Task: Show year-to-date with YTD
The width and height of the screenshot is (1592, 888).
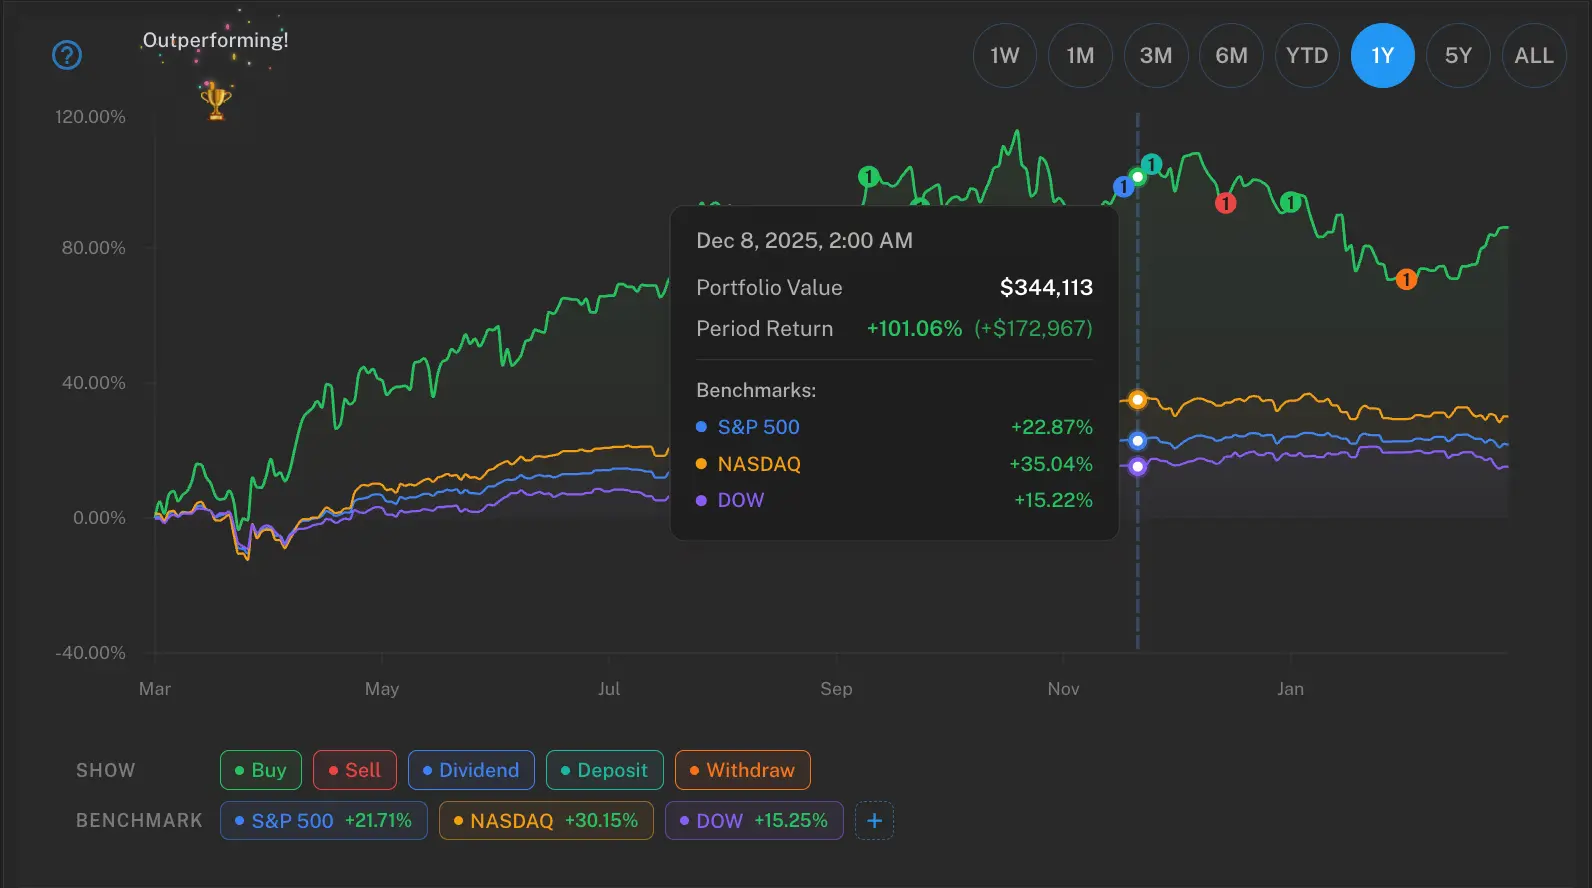Action: 1307,56
